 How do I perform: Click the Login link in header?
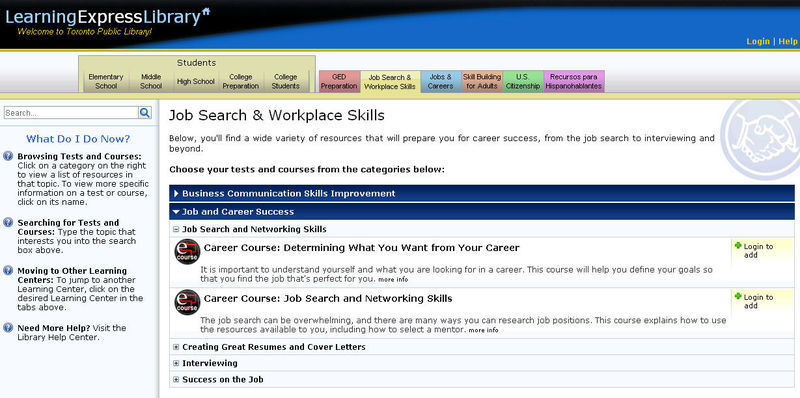[x=758, y=41]
